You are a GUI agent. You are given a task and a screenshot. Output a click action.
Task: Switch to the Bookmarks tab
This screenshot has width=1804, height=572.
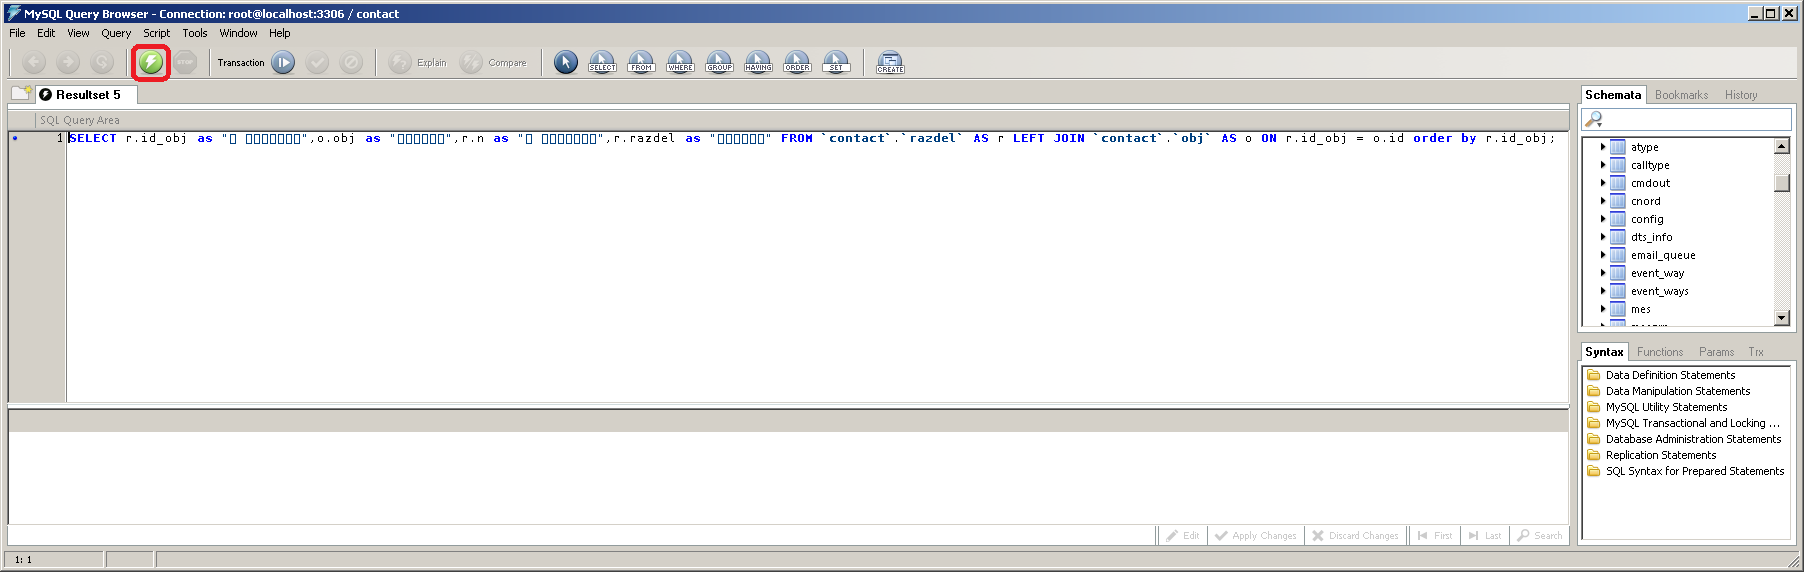[x=1681, y=95]
